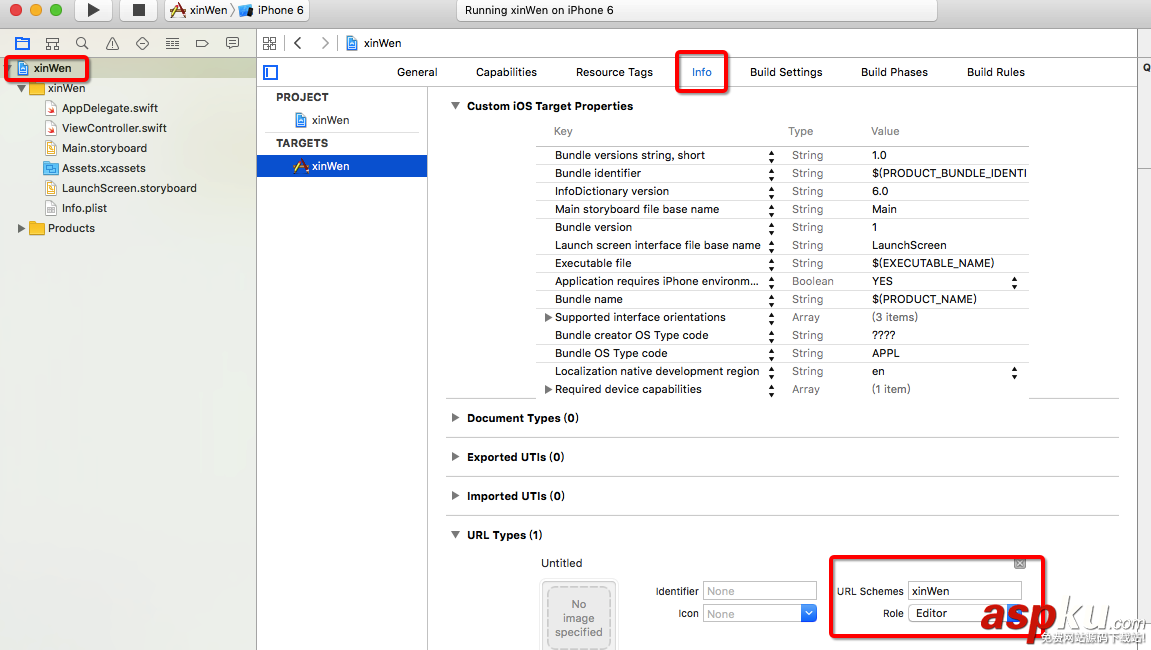Click Bundle identifier key stepper
The width and height of the screenshot is (1151, 650).
pyautogui.click(x=771, y=173)
